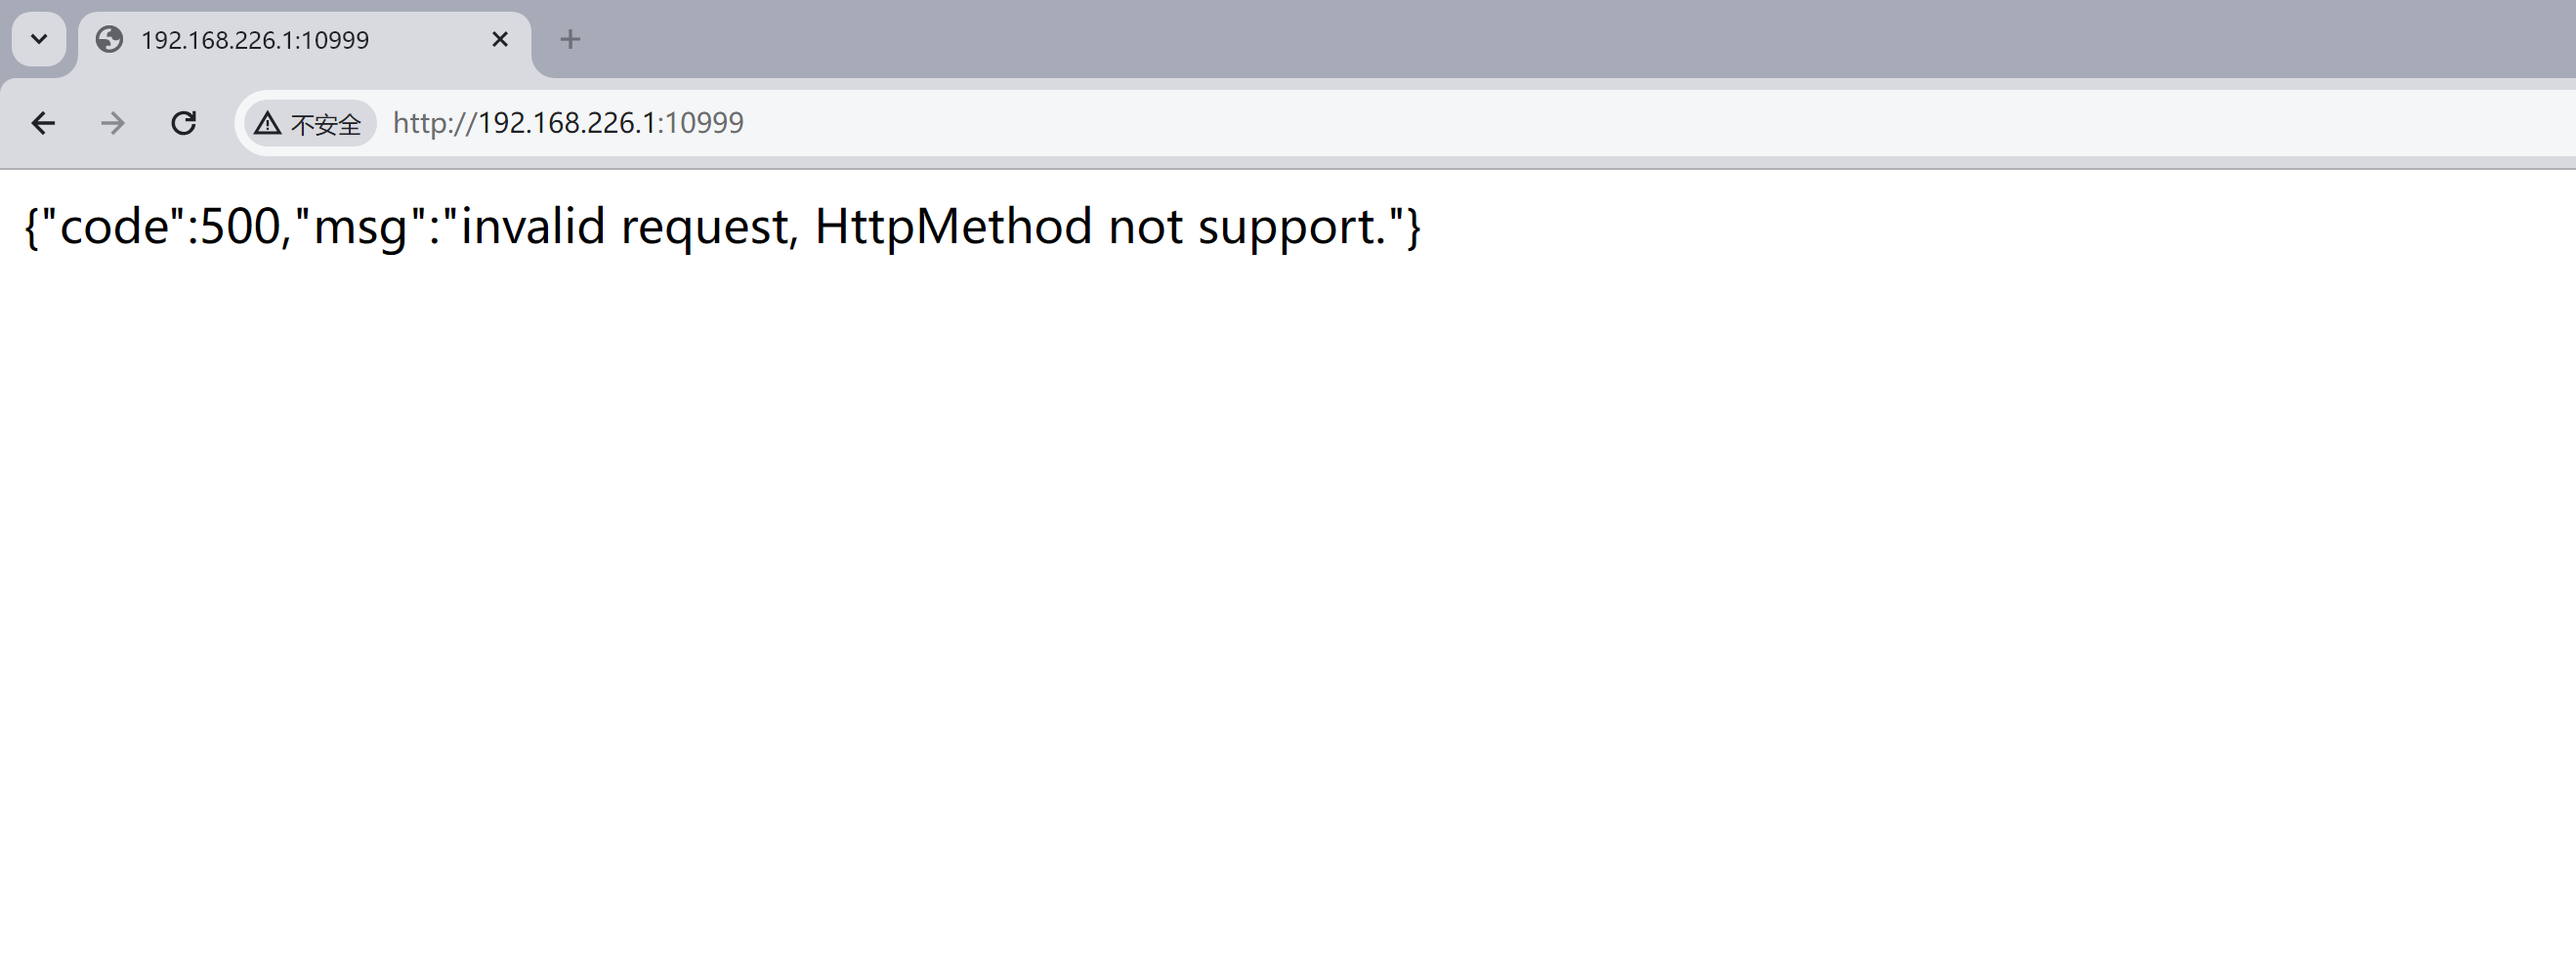Click the globe favicon on the tab
Screen dimensions: 2576x958
tap(109, 40)
